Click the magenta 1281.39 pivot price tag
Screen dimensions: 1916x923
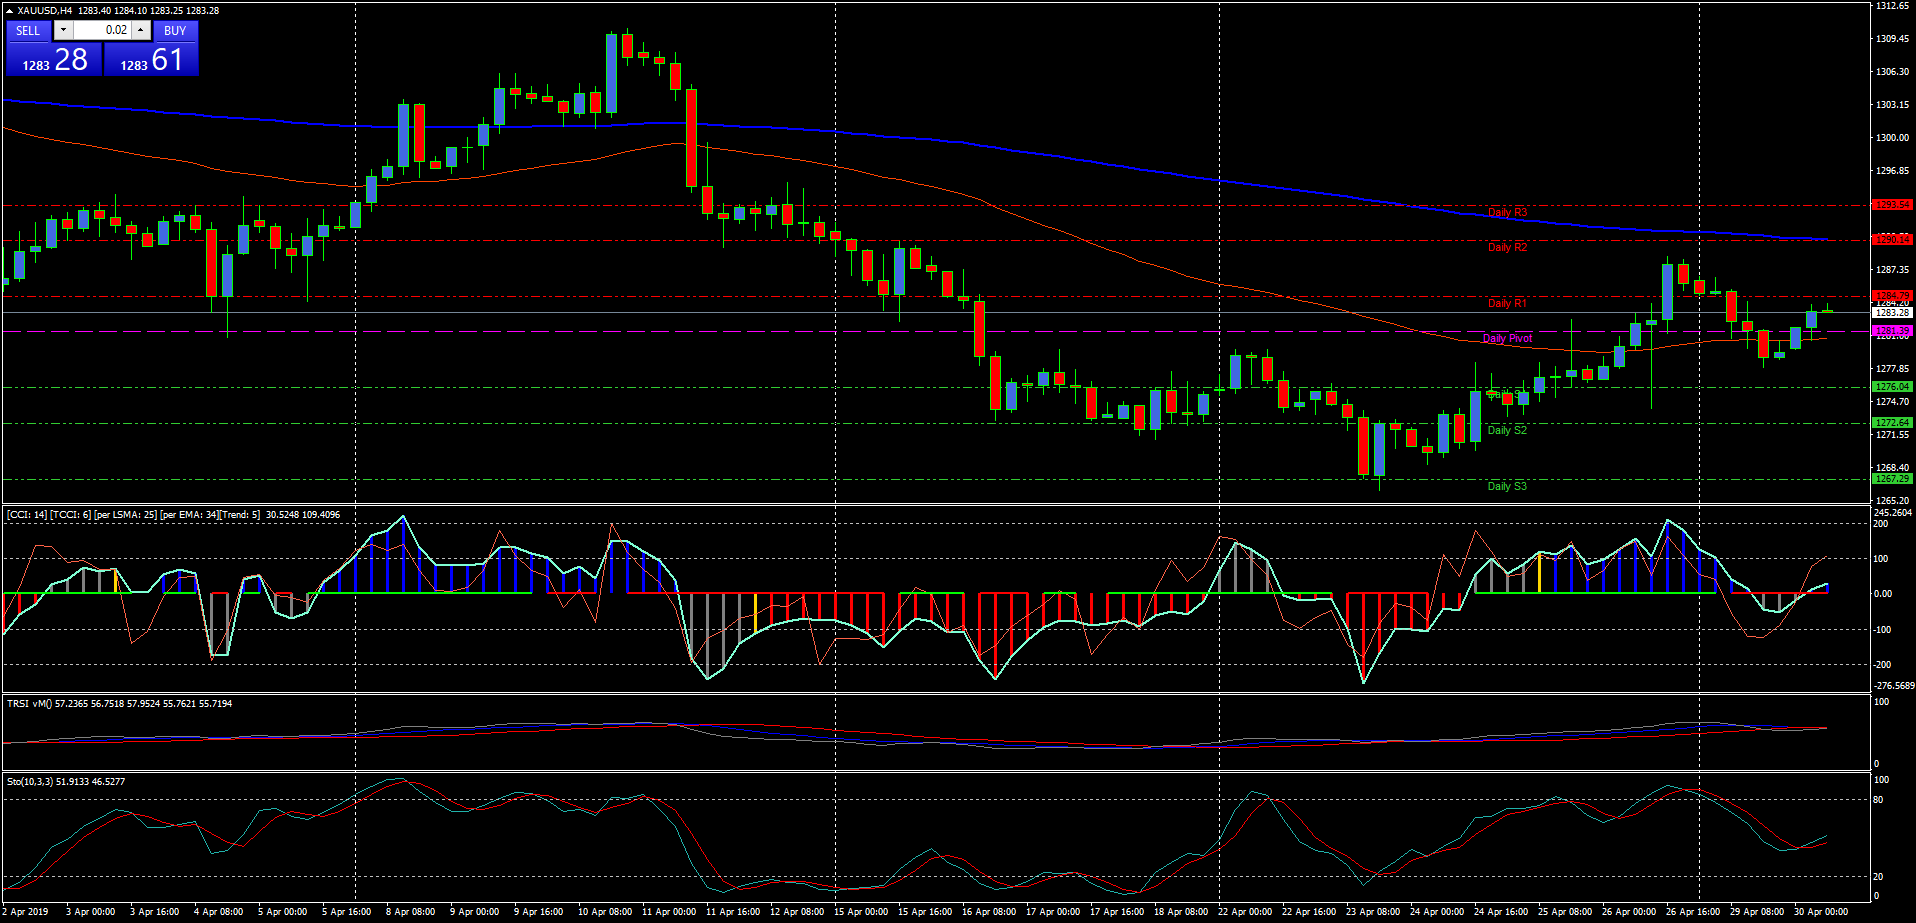[1891, 330]
